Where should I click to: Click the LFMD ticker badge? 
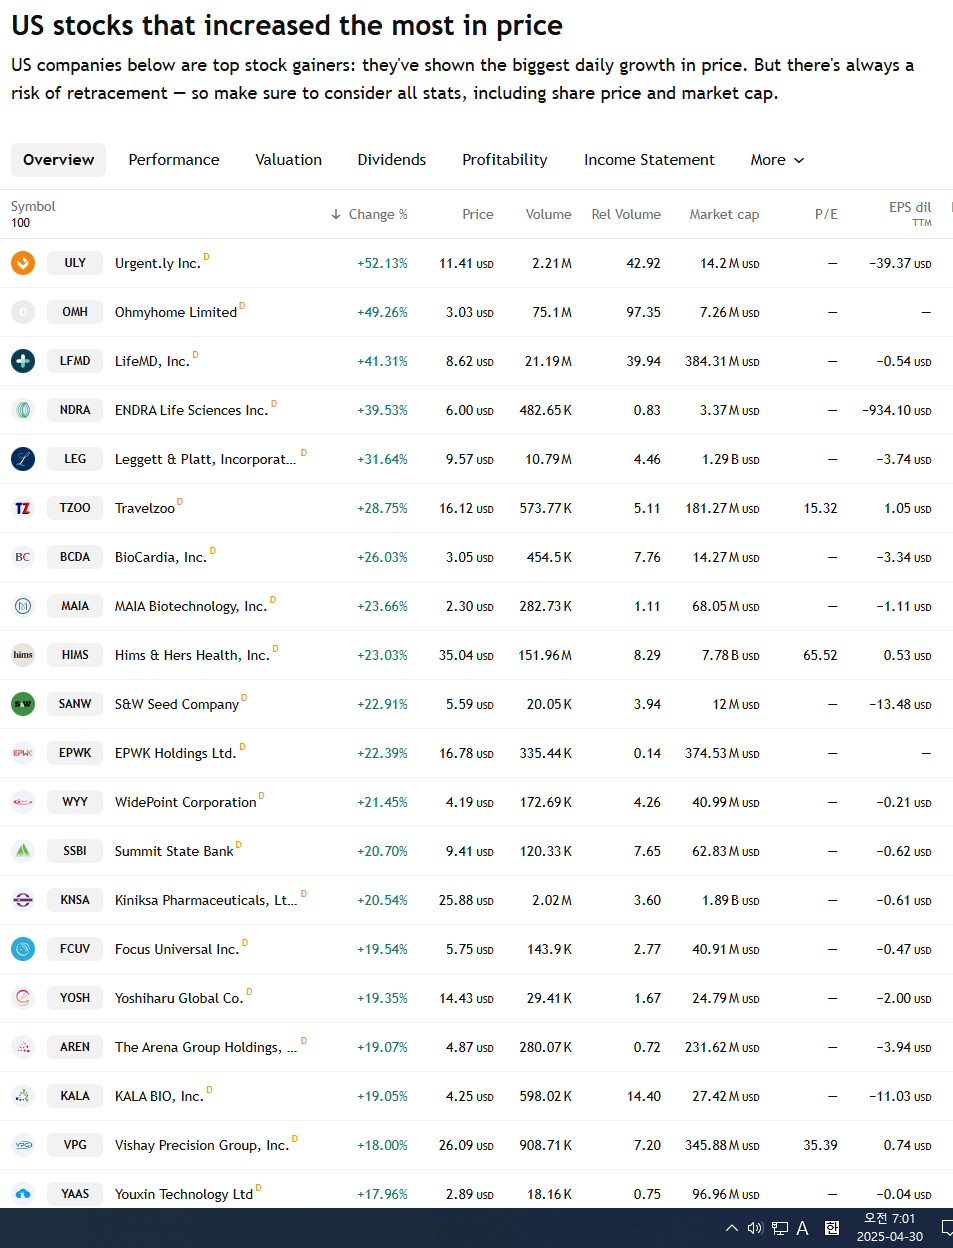(75, 361)
